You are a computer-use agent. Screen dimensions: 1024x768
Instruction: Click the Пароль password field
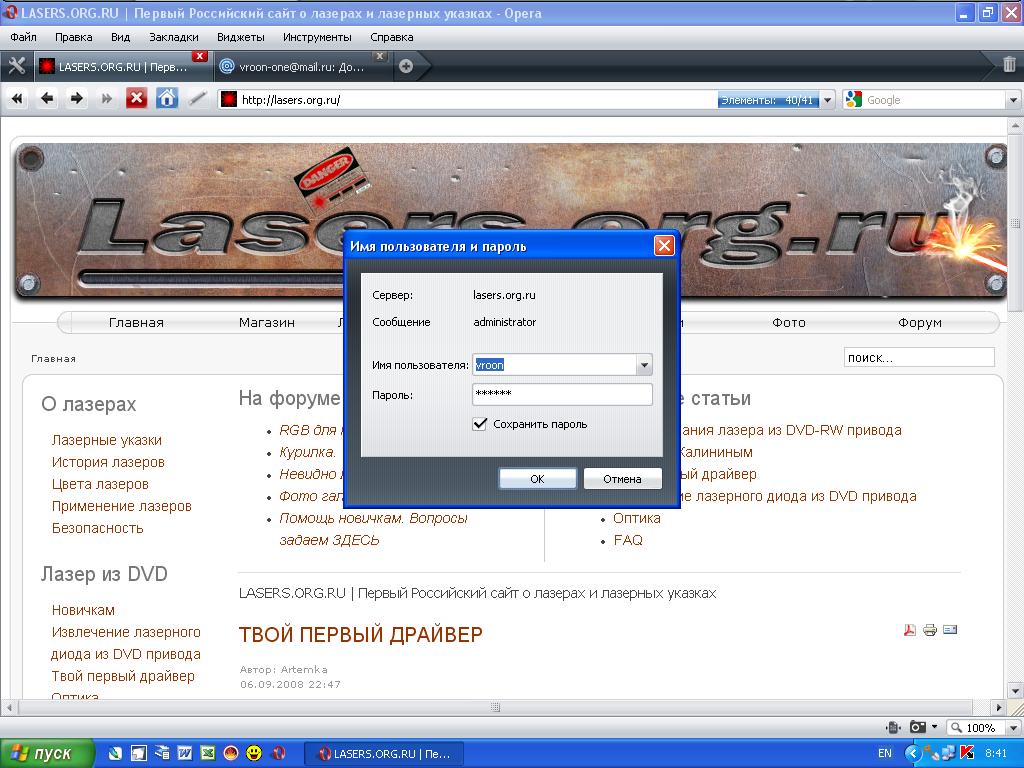click(x=562, y=394)
